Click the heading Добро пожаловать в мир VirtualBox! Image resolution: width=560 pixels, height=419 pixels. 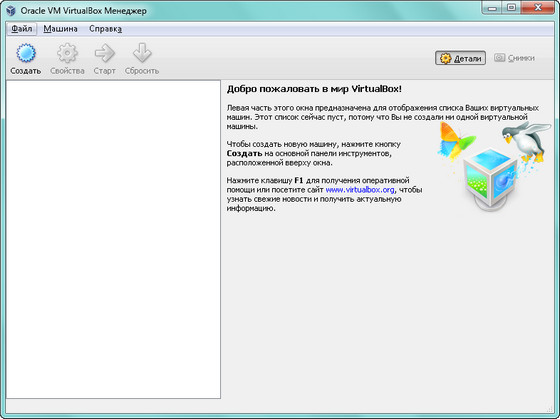click(314, 89)
